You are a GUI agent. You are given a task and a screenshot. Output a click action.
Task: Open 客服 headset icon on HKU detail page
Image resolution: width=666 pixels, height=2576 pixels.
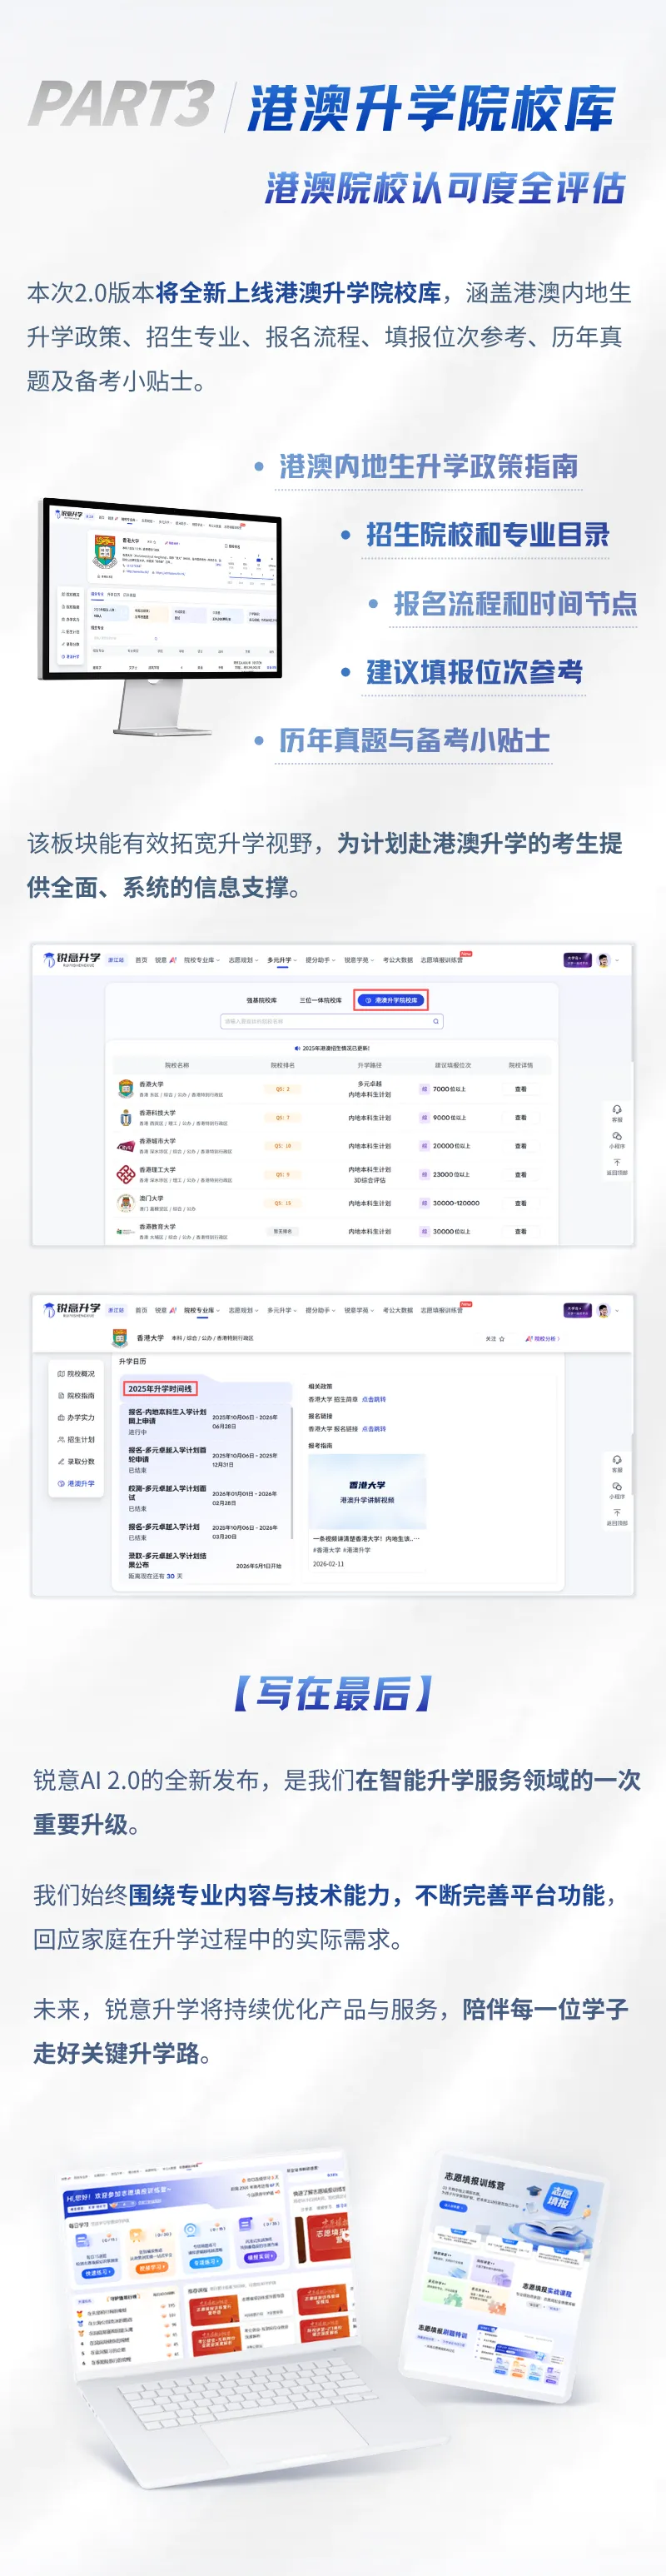point(617,1459)
